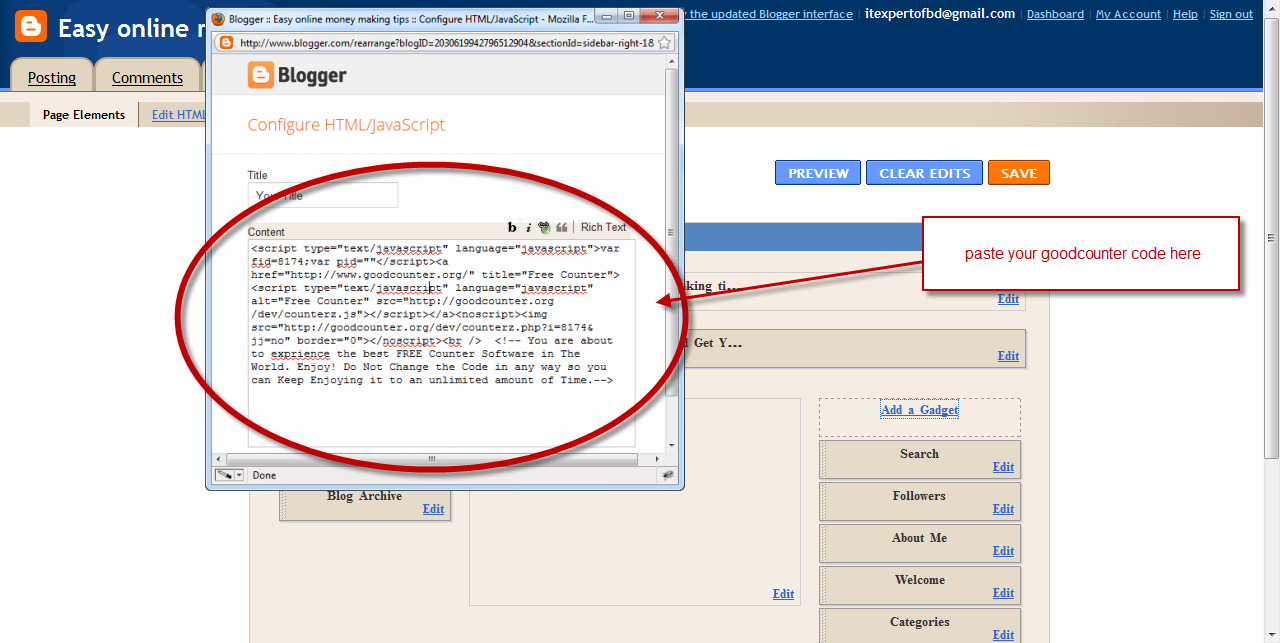The width and height of the screenshot is (1280, 643).
Task: Click the eyedropper icon in popup status bar
Action: (224, 475)
